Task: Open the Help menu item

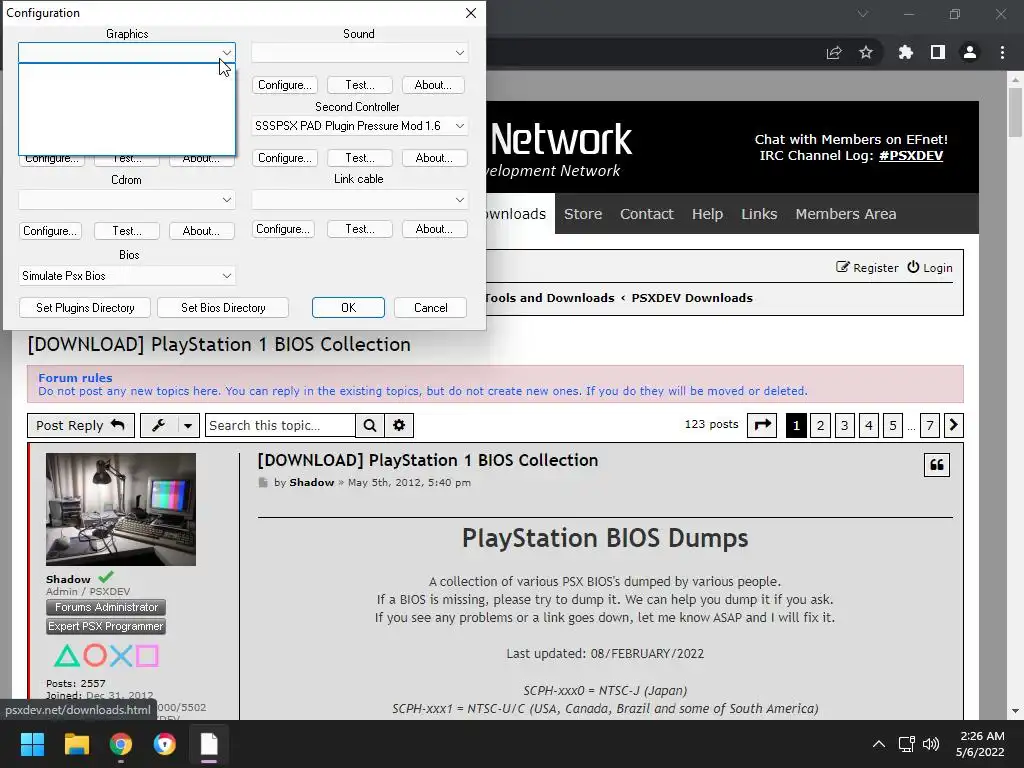Action: (707, 214)
